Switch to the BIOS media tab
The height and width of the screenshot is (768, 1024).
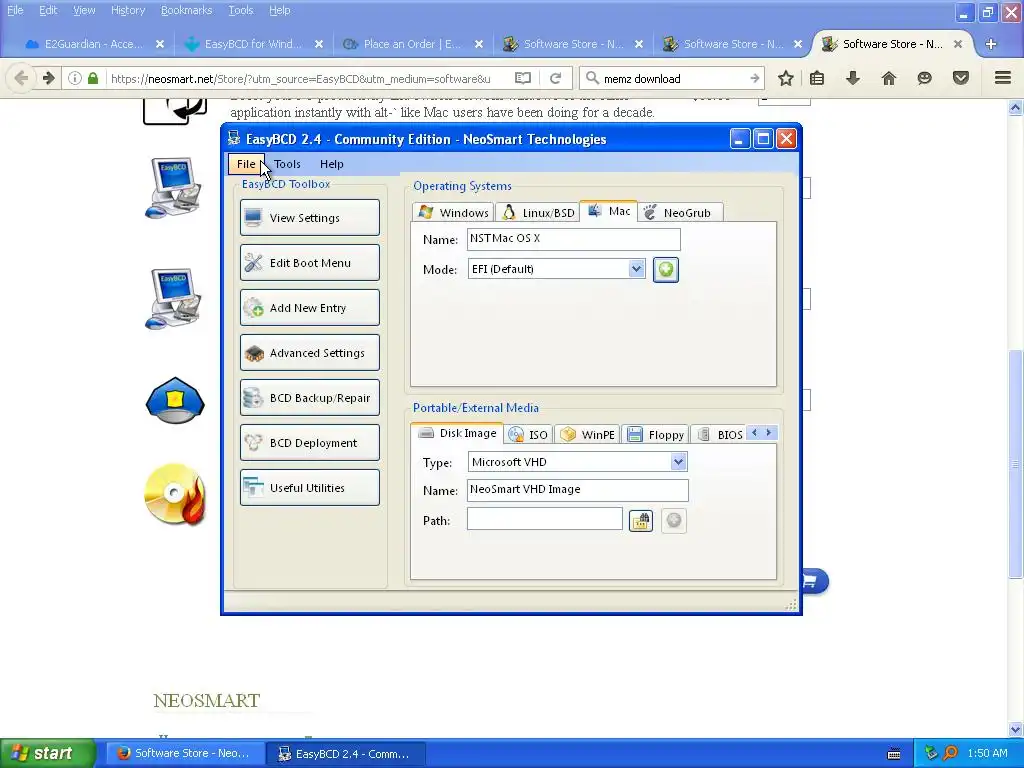click(720, 435)
